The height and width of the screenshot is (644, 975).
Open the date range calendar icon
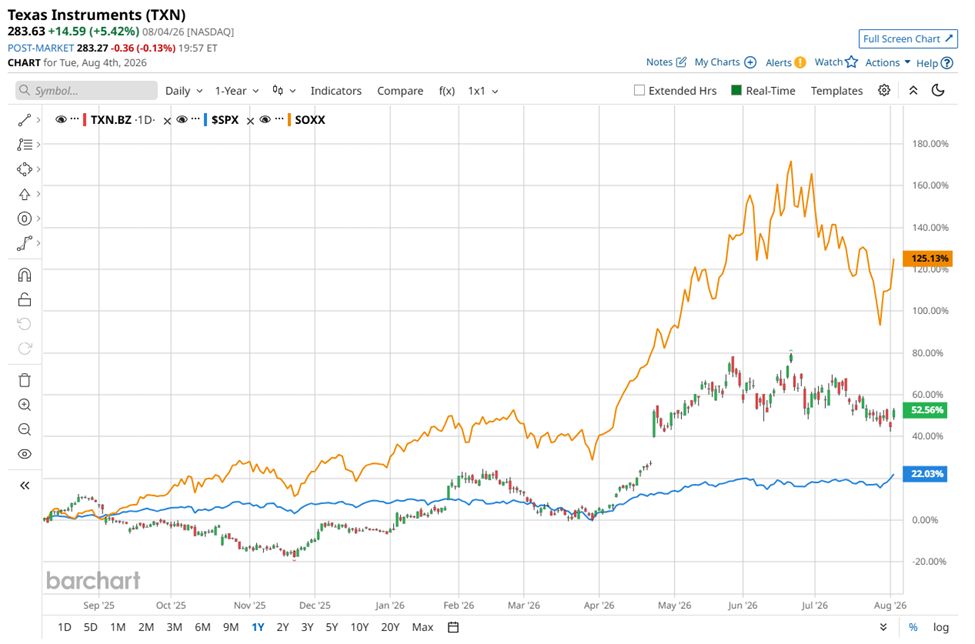pyautogui.click(x=453, y=627)
